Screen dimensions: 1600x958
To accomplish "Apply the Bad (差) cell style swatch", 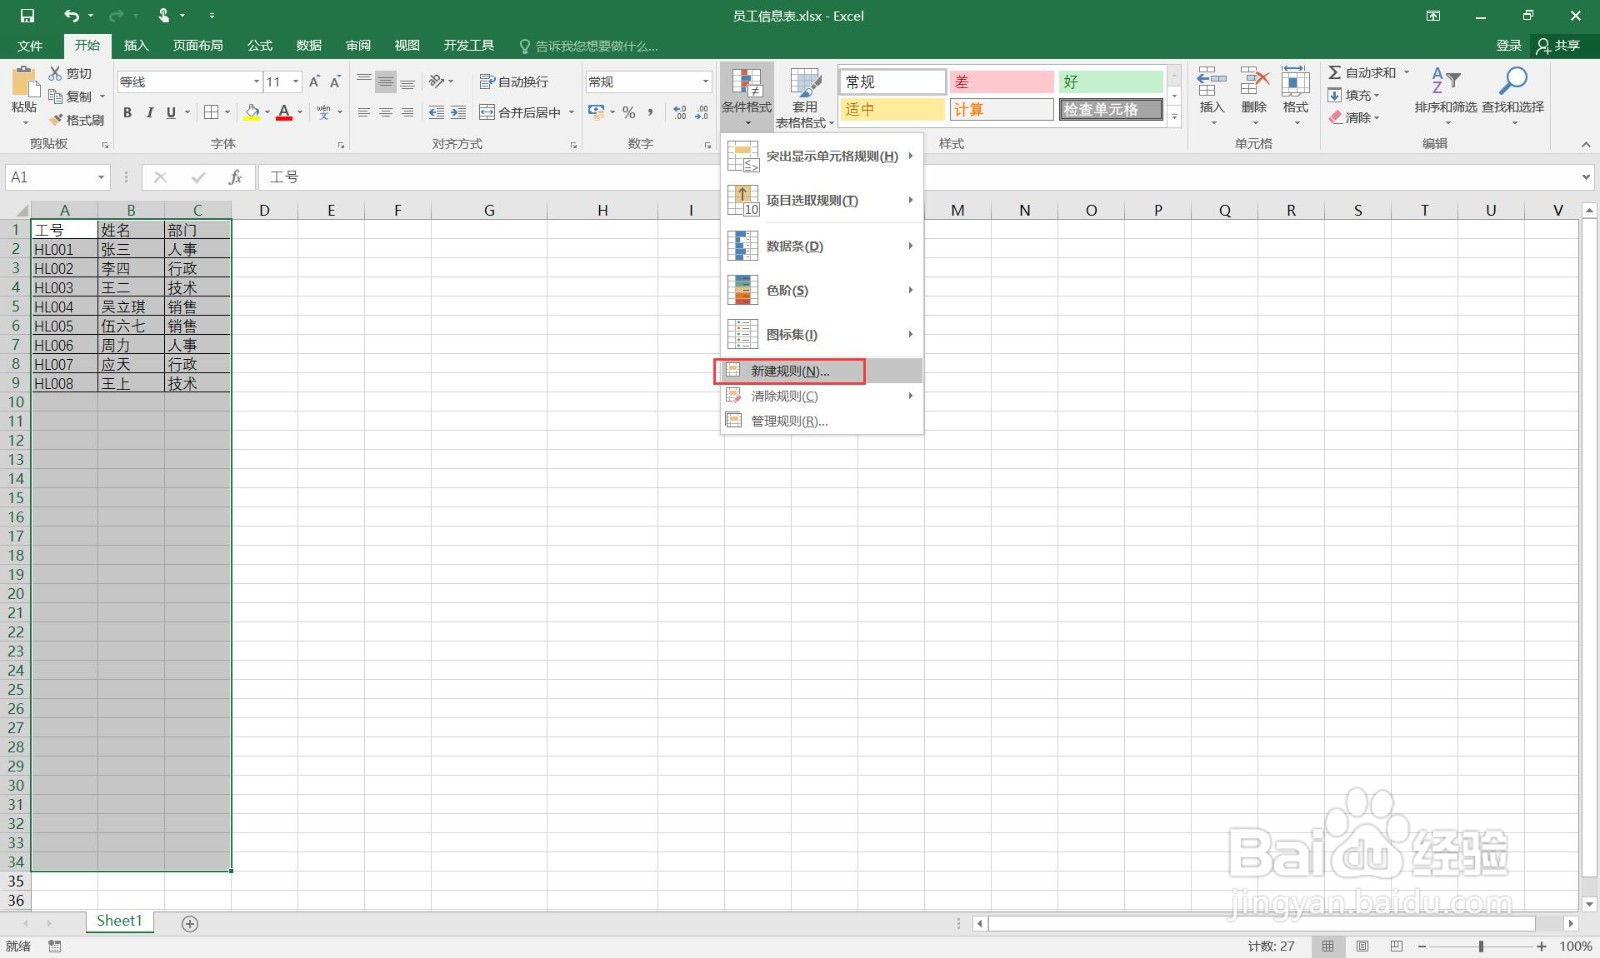I will pyautogui.click(x=1001, y=82).
